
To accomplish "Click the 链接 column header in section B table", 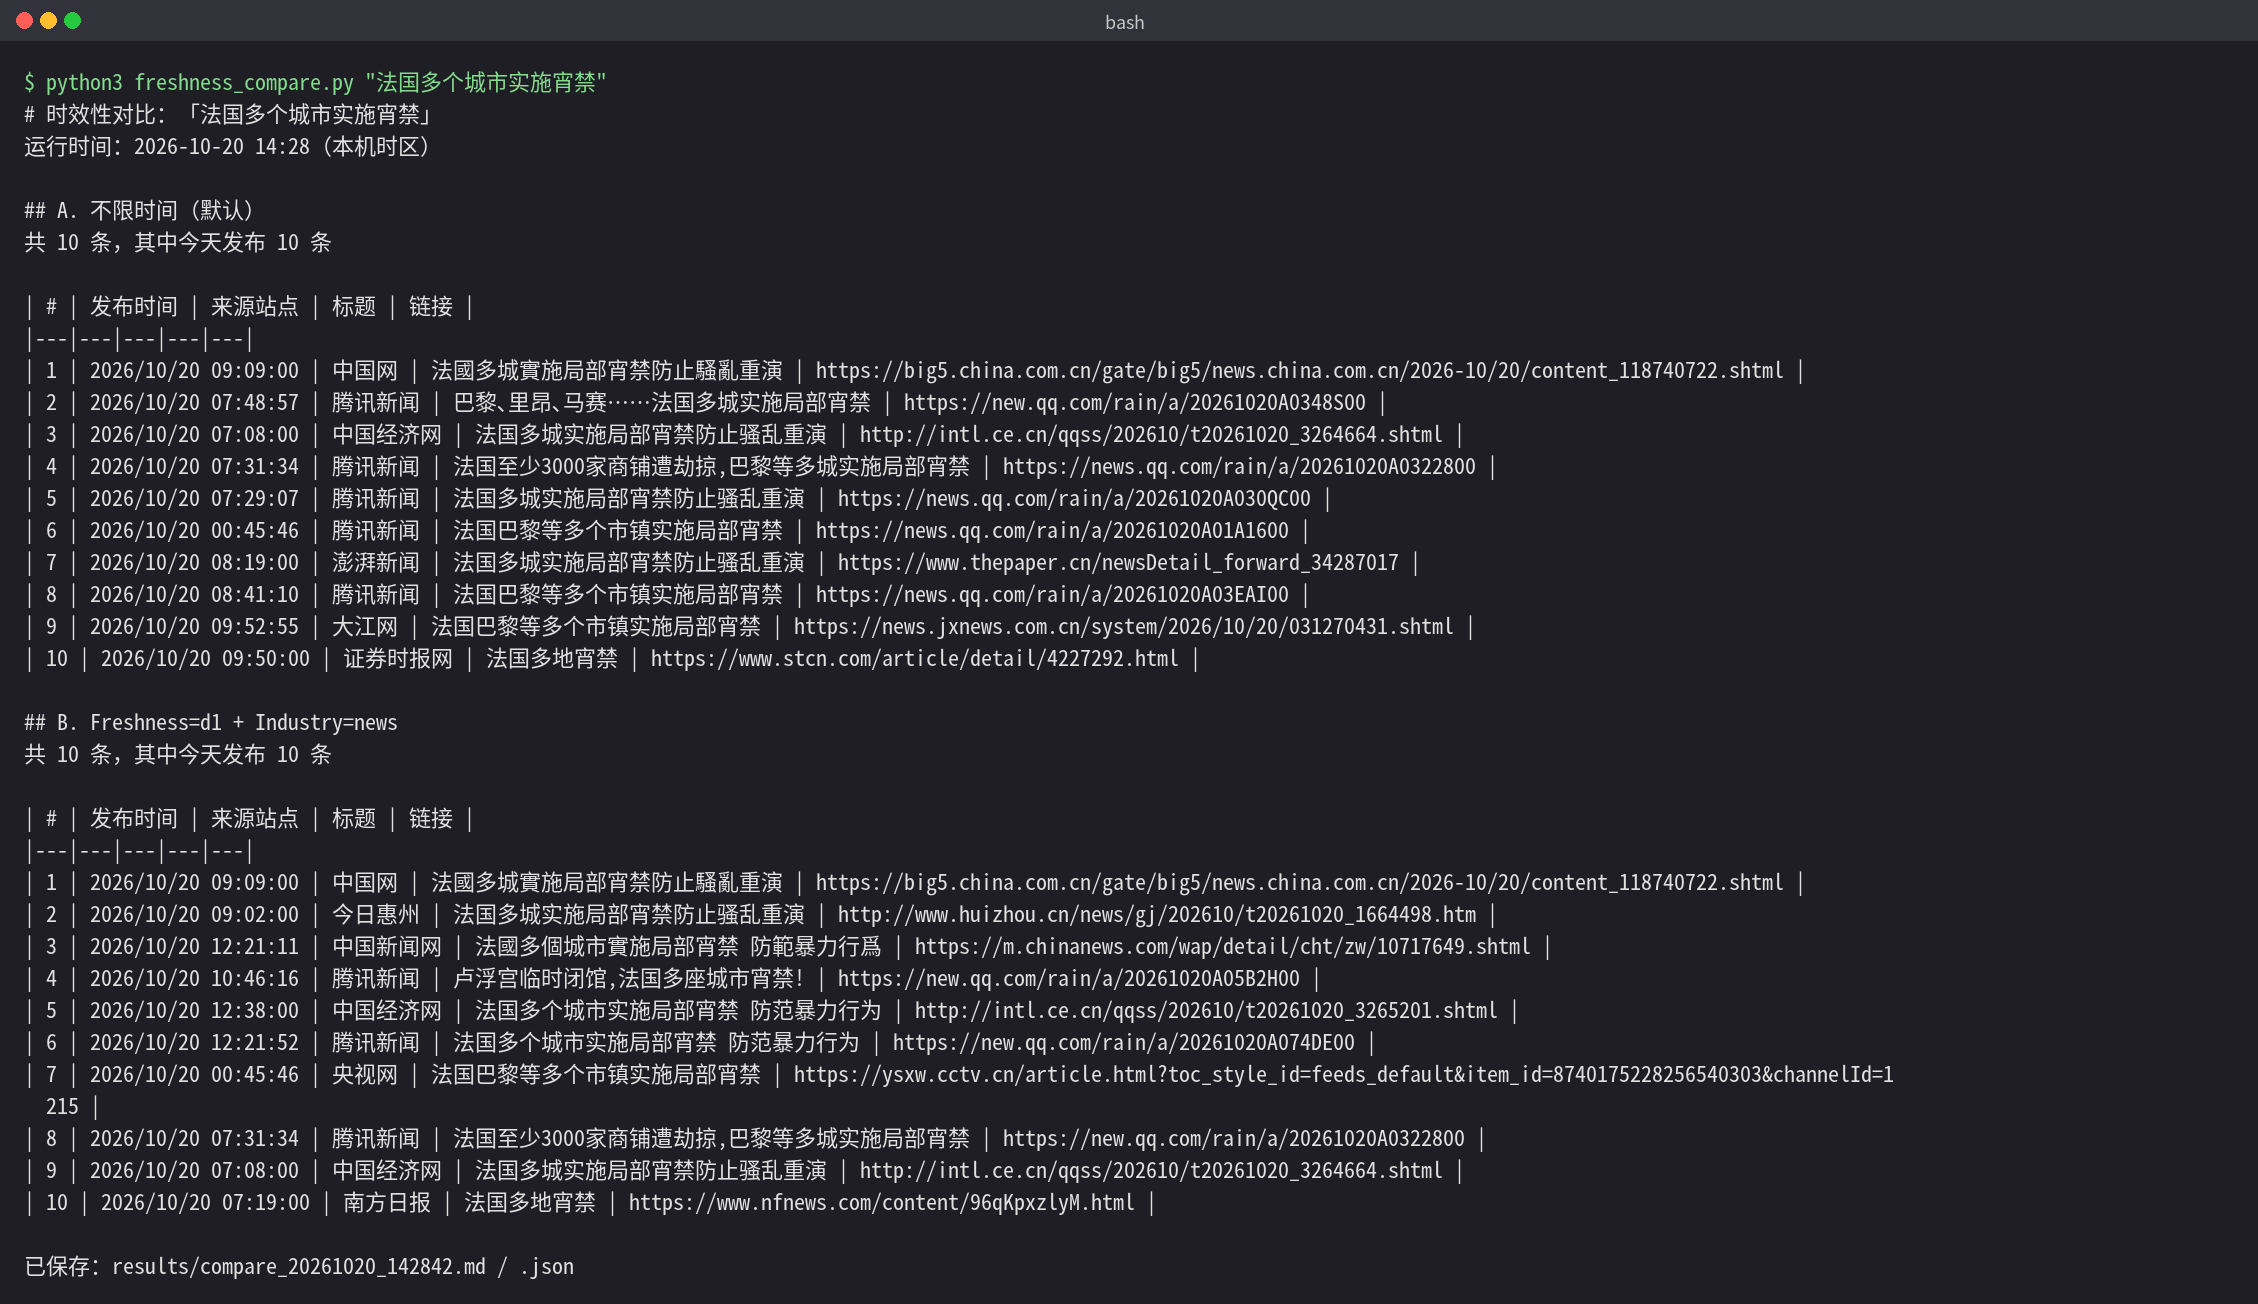I will 431,819.
